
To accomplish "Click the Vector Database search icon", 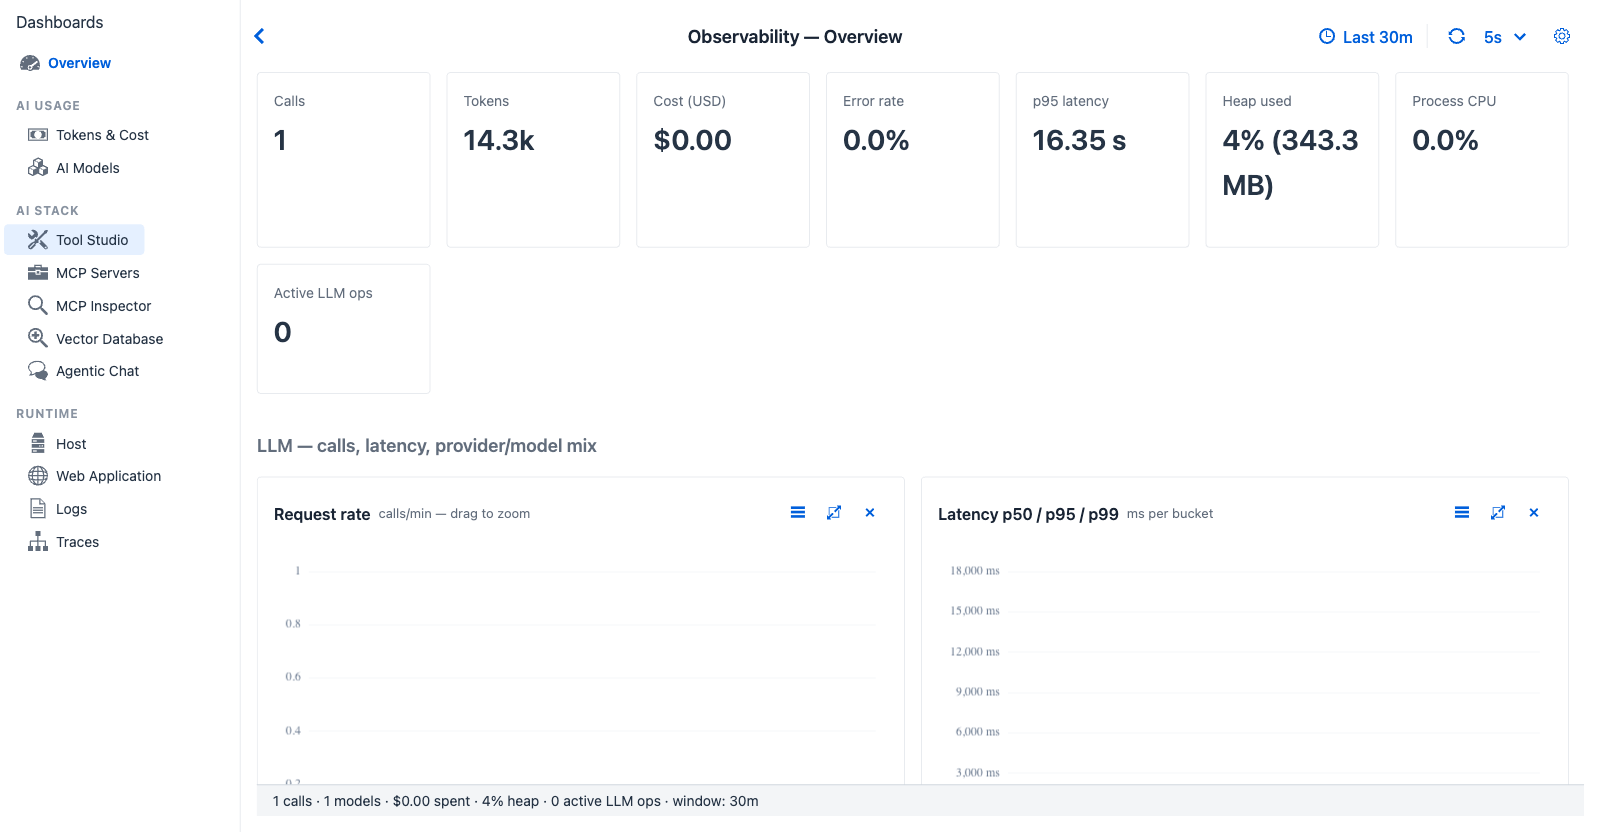I will pyautogui.click(x=38, y=339).
